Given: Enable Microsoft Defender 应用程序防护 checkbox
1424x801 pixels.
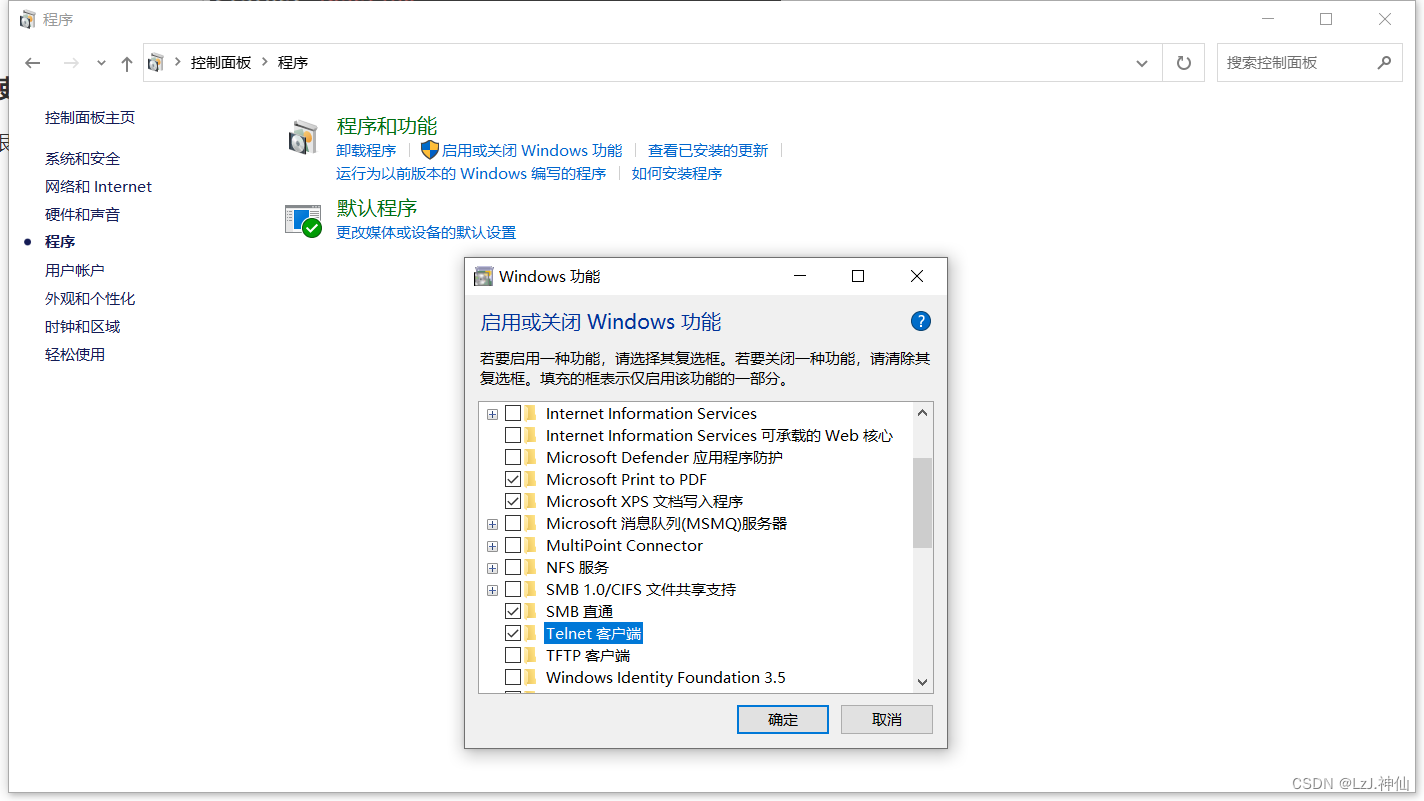Looking at the screenshot, I should [x=513, y=457].
